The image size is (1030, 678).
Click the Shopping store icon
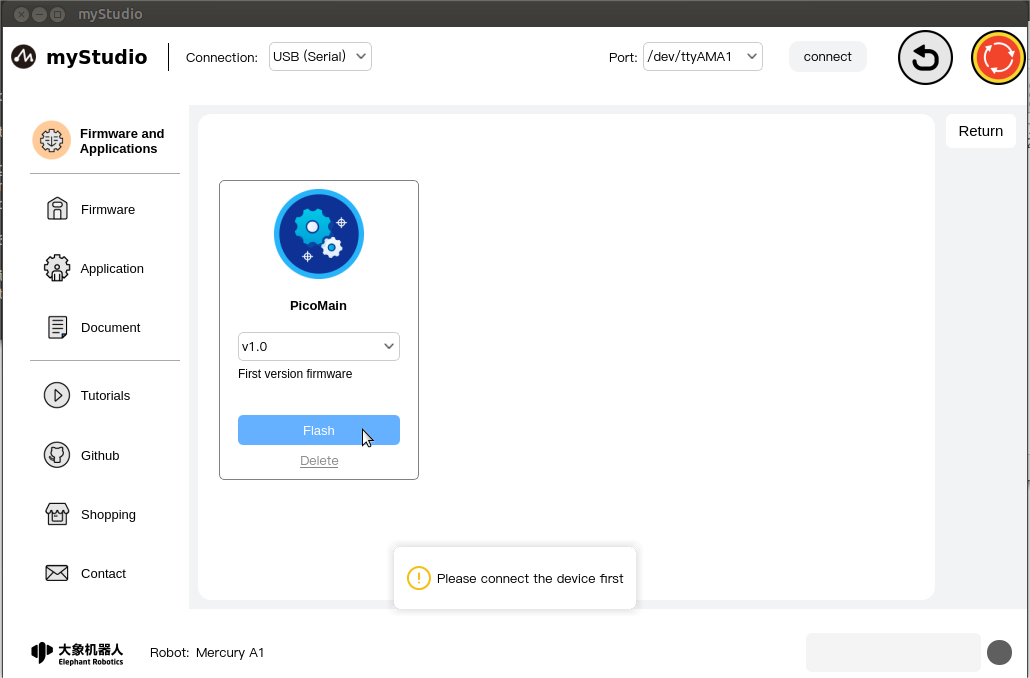[x=57, y=514]
